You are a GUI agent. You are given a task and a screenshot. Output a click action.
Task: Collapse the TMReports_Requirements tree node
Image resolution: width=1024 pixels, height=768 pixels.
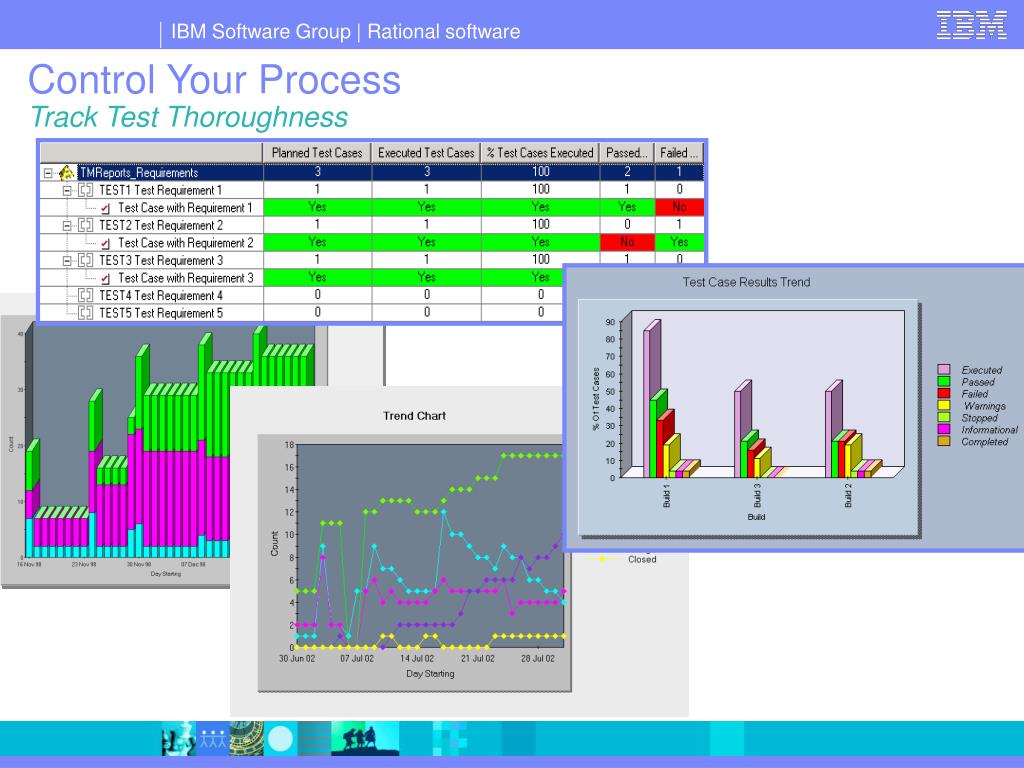pyautogui.click(x=48, y=173)
